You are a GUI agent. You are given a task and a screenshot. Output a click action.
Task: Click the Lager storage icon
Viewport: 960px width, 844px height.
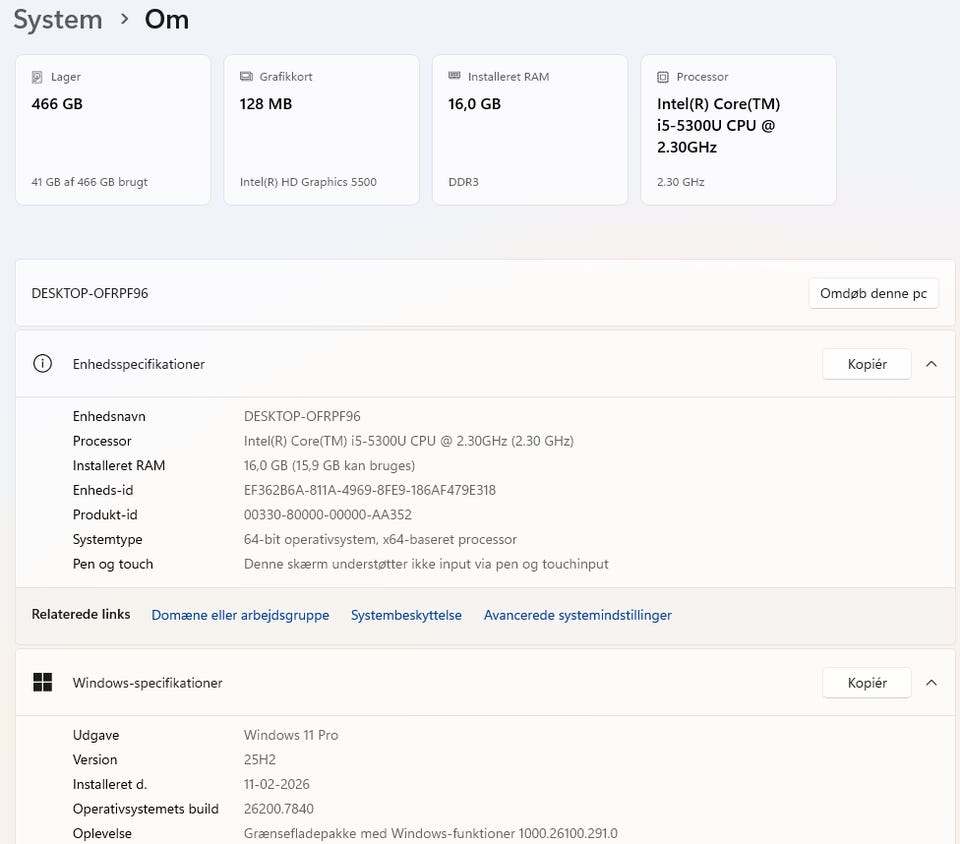[37, 77]
